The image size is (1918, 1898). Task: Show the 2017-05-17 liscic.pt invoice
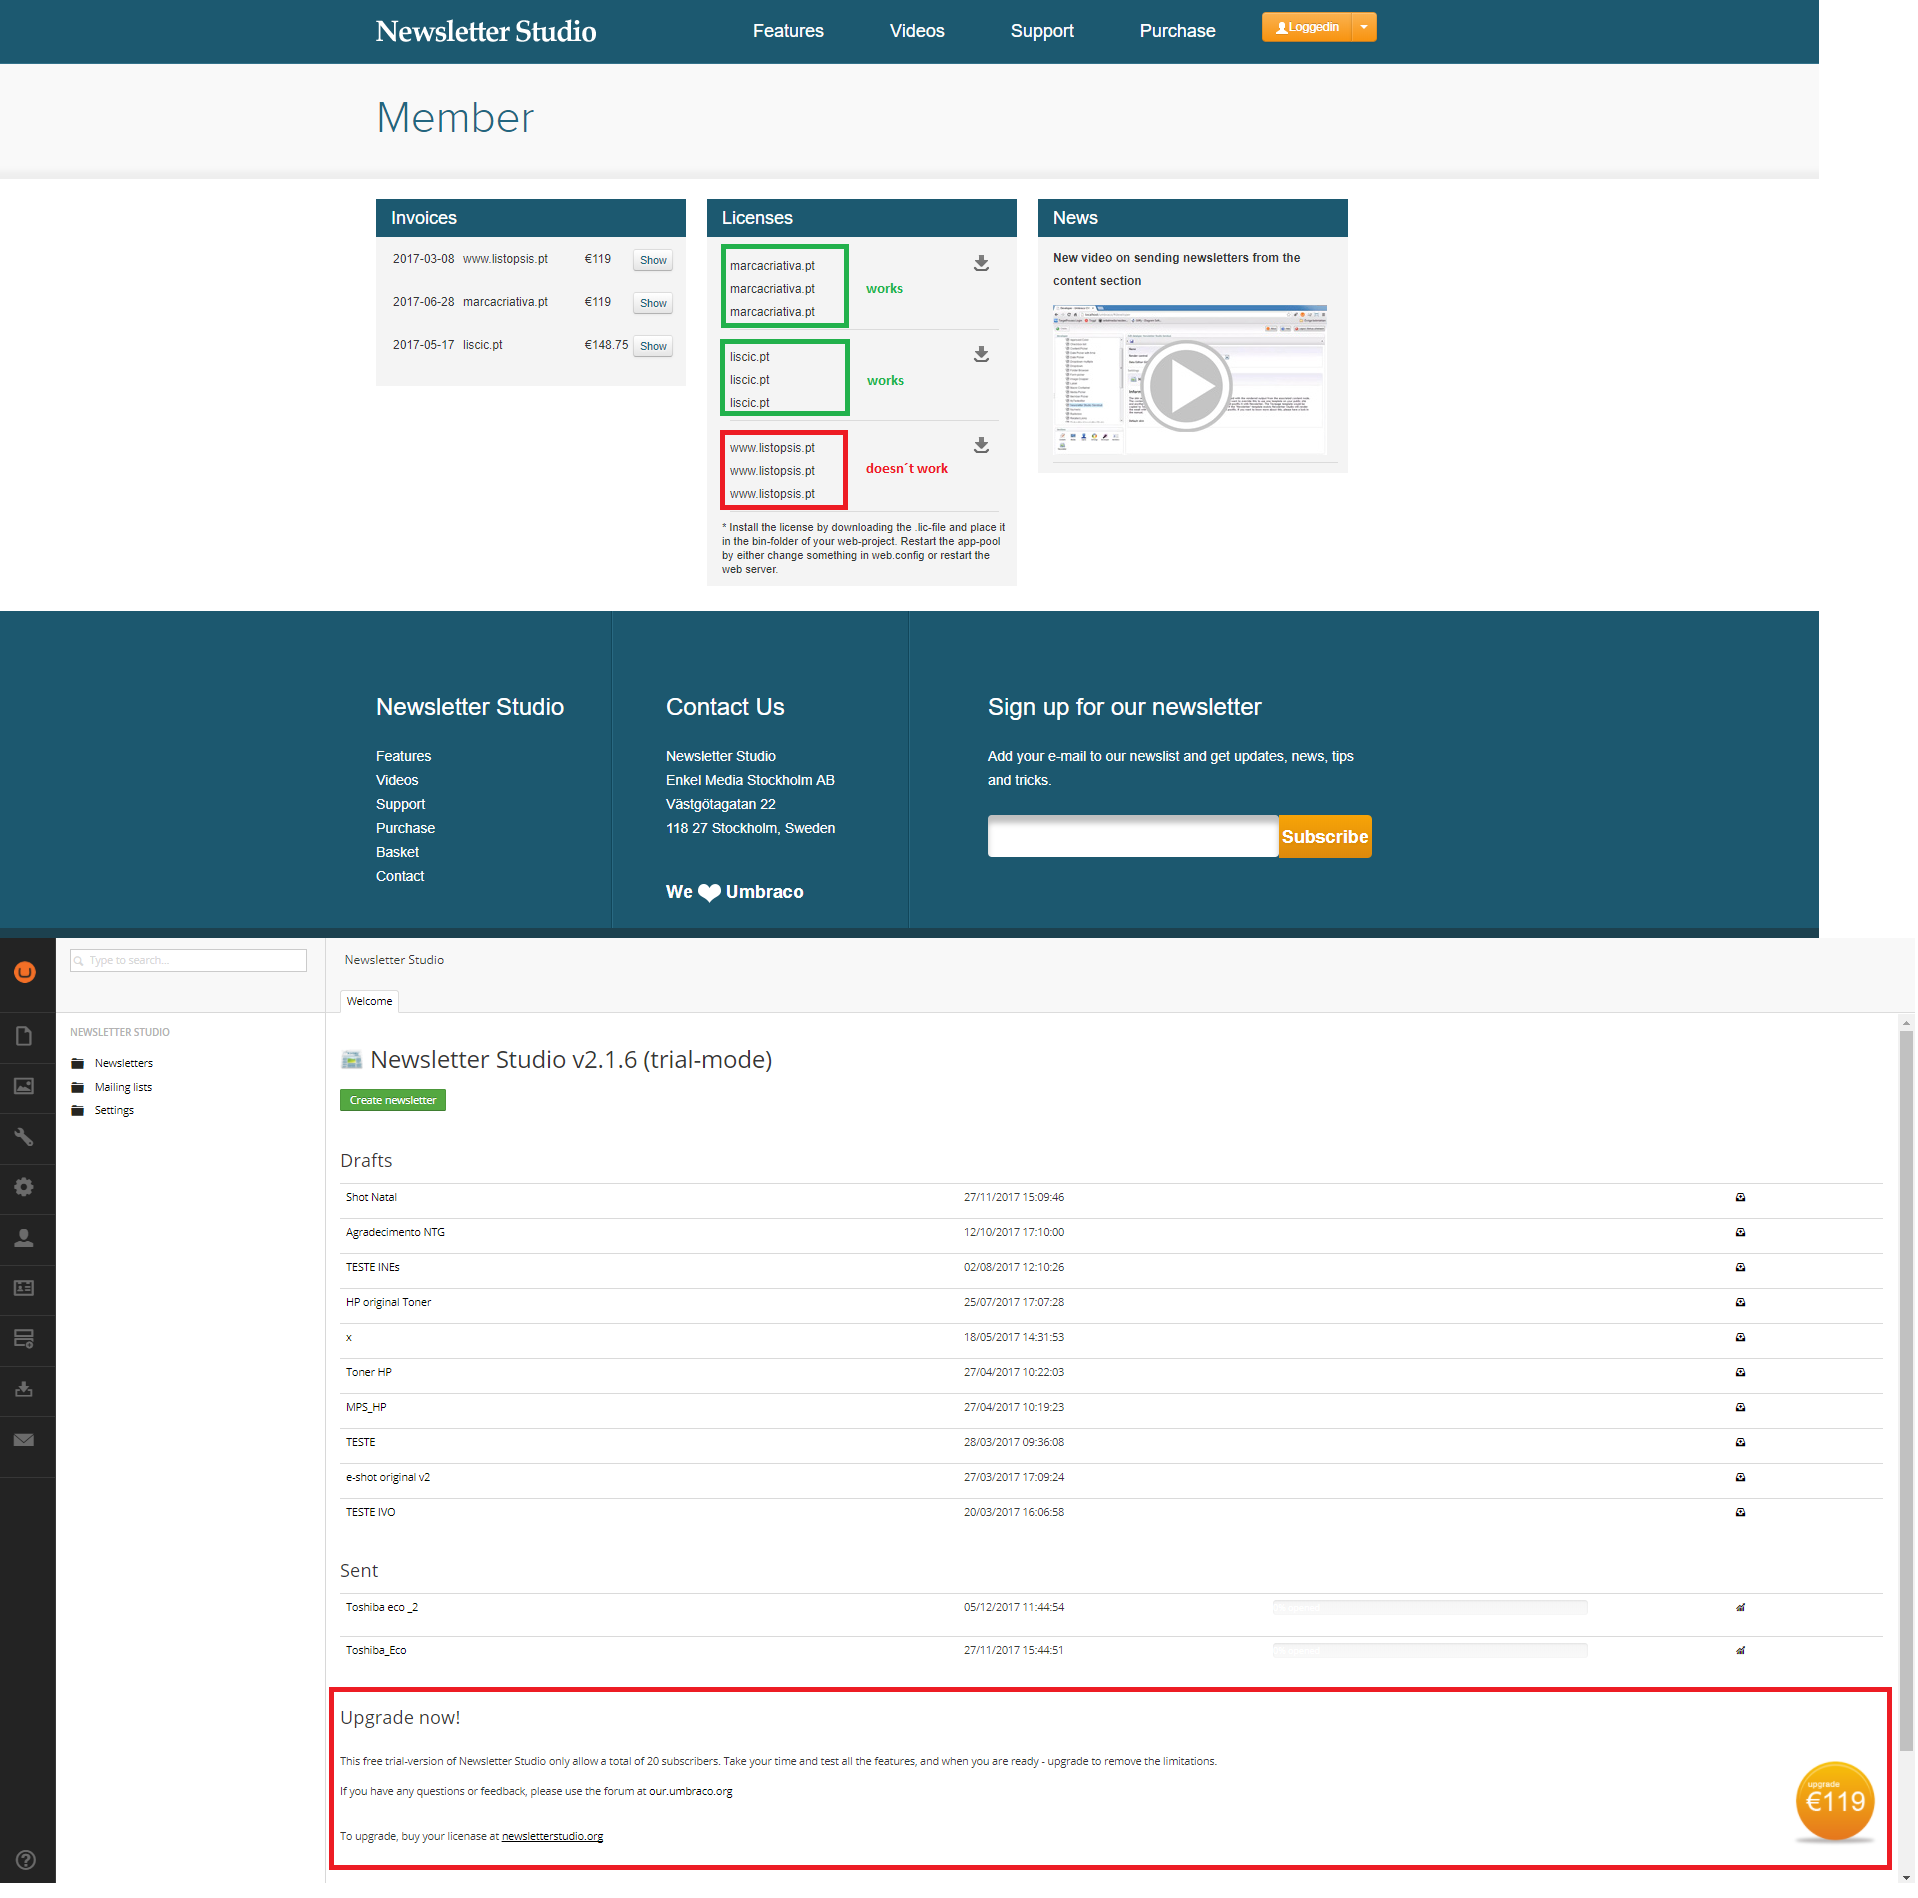(x=653, y=347)
